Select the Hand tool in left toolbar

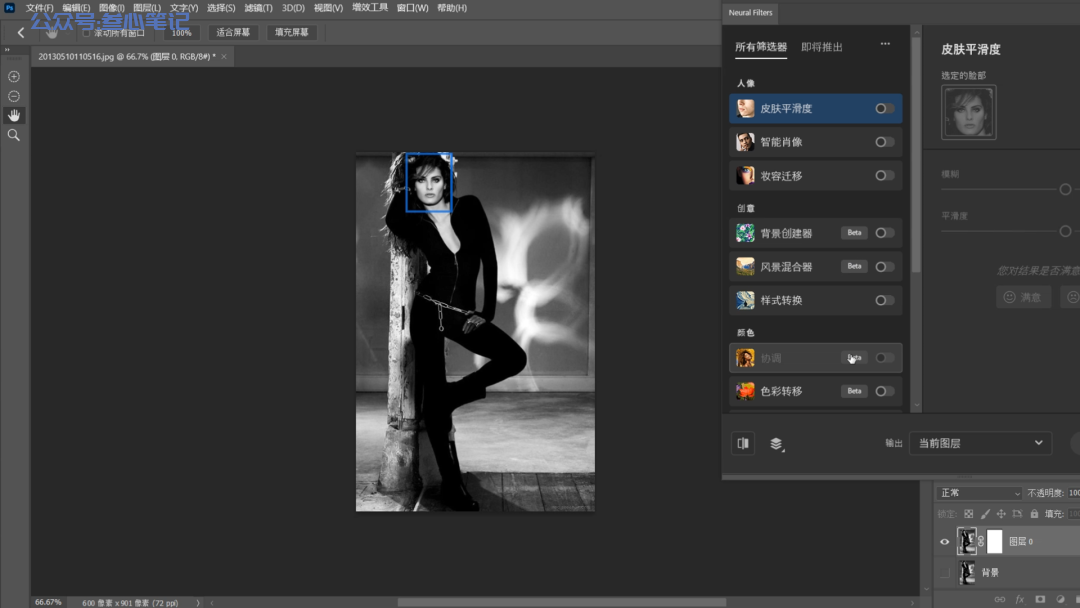click(14, 115)
